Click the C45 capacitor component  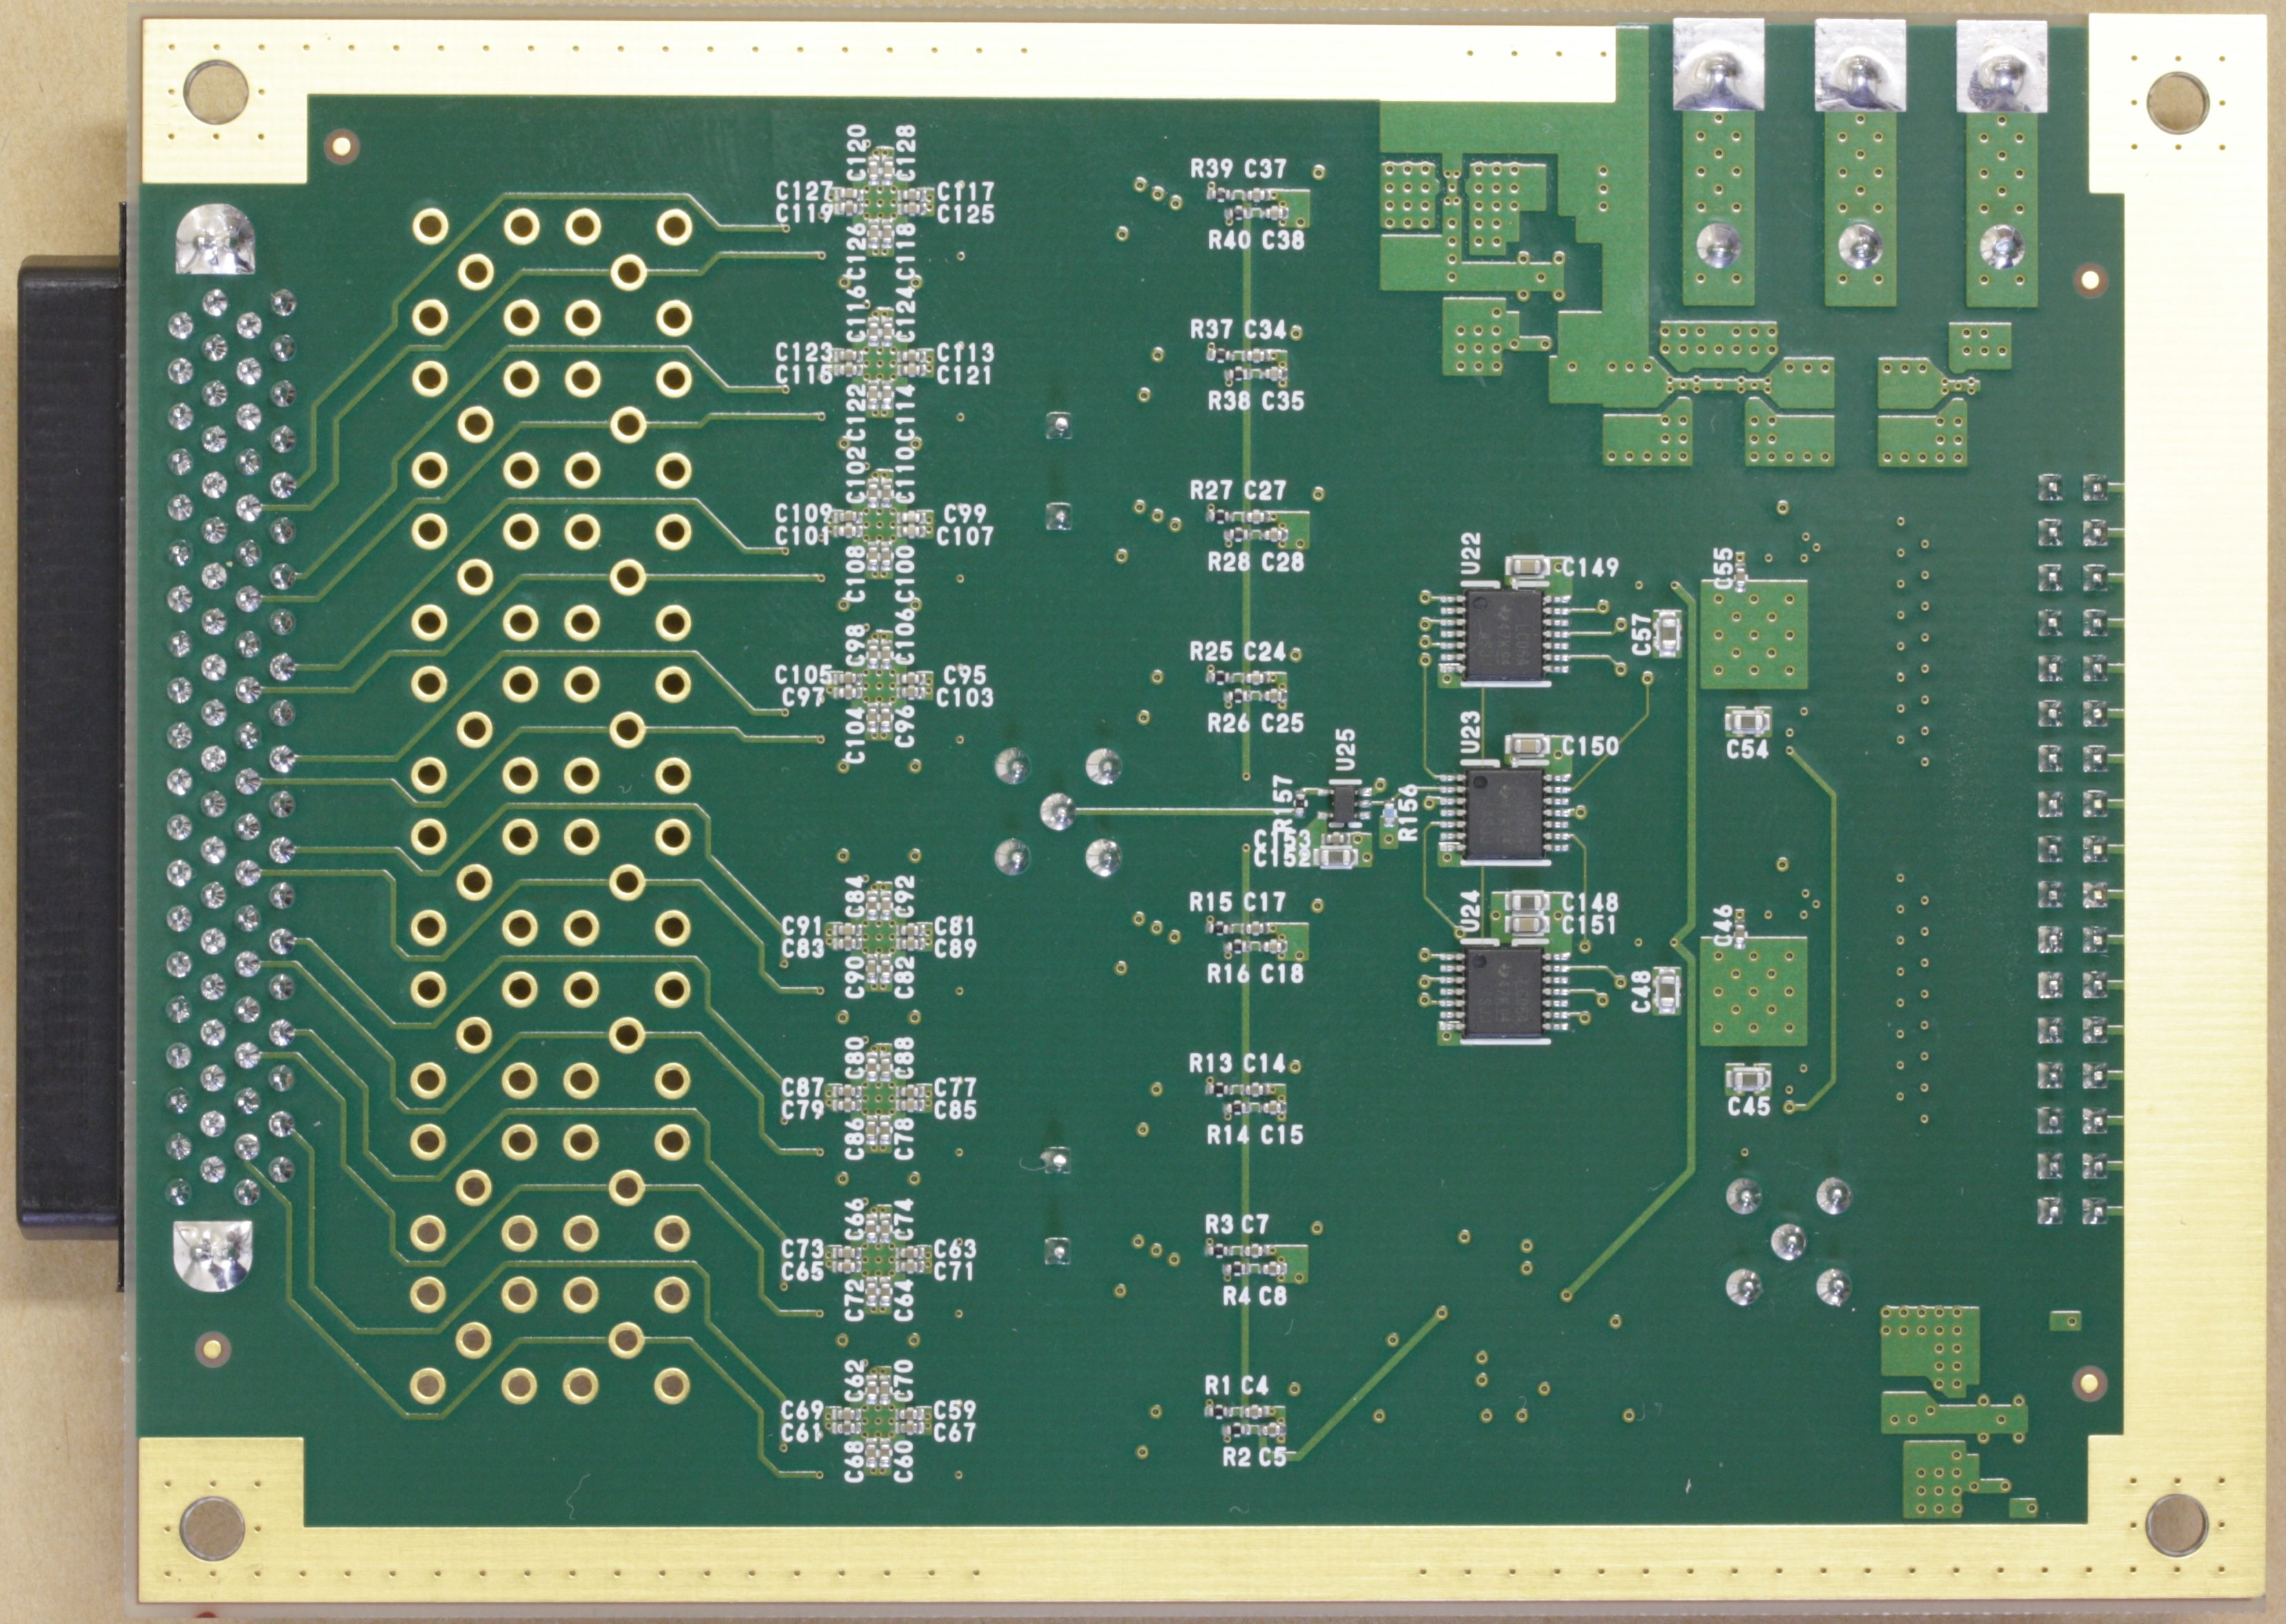[x=1747, y=1079]
